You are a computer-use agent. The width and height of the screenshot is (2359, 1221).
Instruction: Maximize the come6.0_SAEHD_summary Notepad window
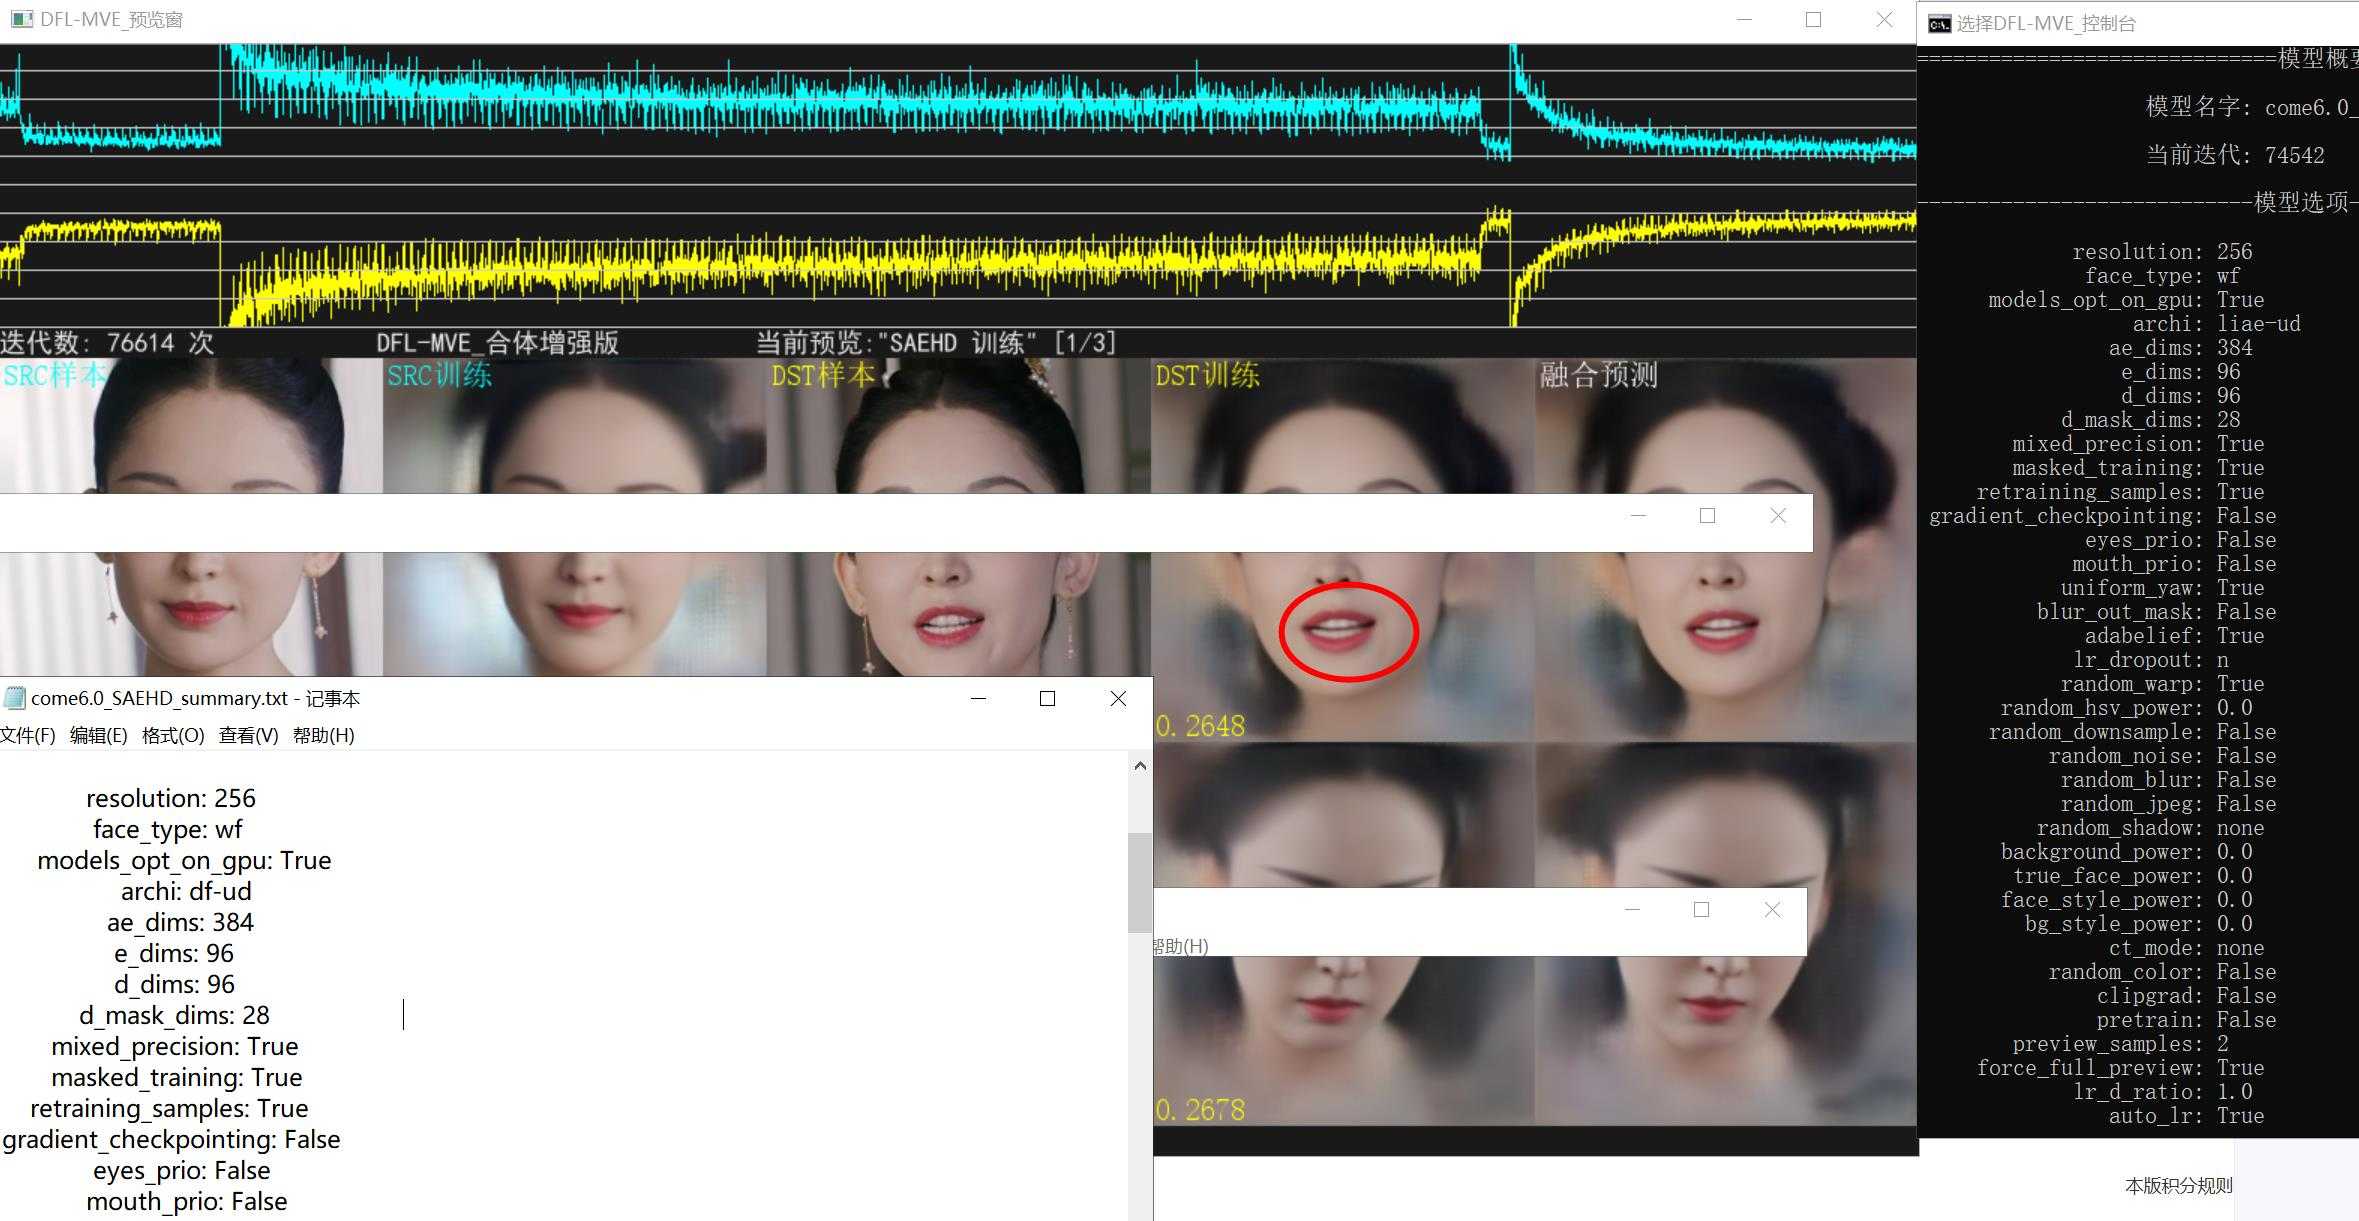1047,699
